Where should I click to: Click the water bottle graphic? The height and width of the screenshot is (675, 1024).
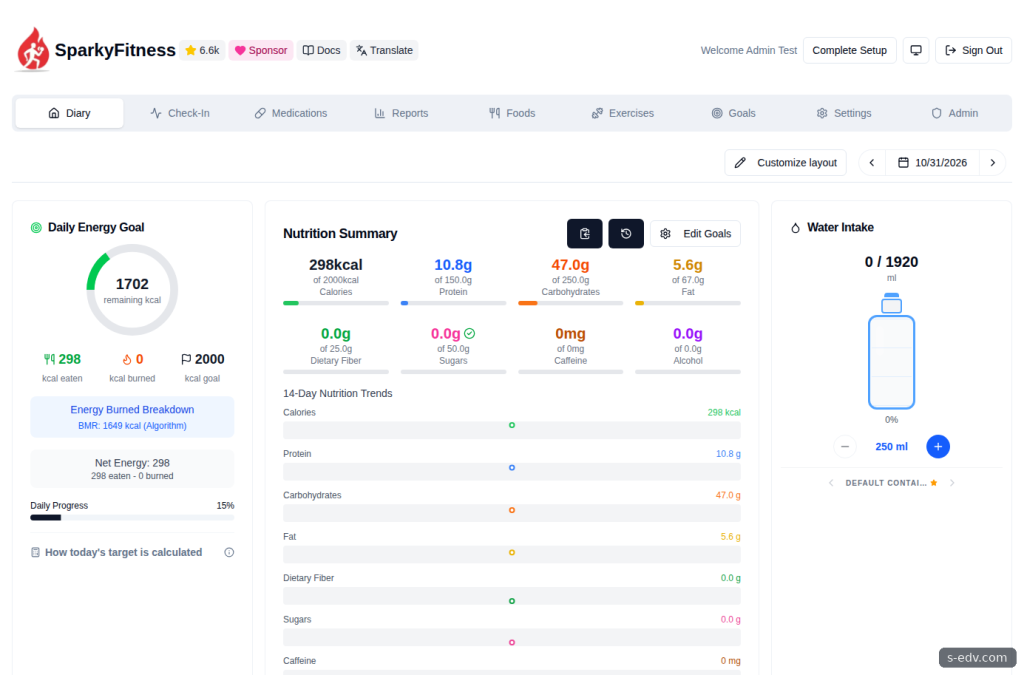tap(891, 351)
